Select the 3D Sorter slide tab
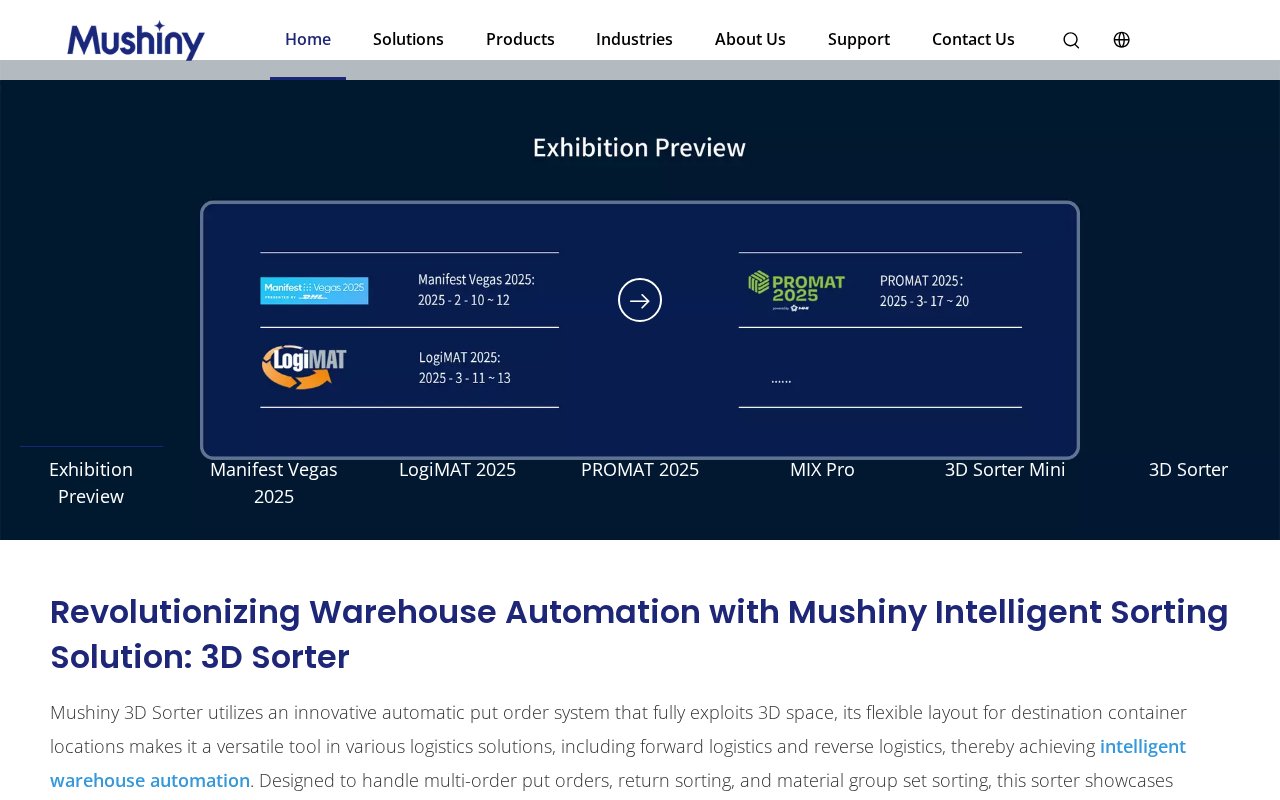Image resolution: width=1280 pixels, height=800 pixels. click(1188, 469)
